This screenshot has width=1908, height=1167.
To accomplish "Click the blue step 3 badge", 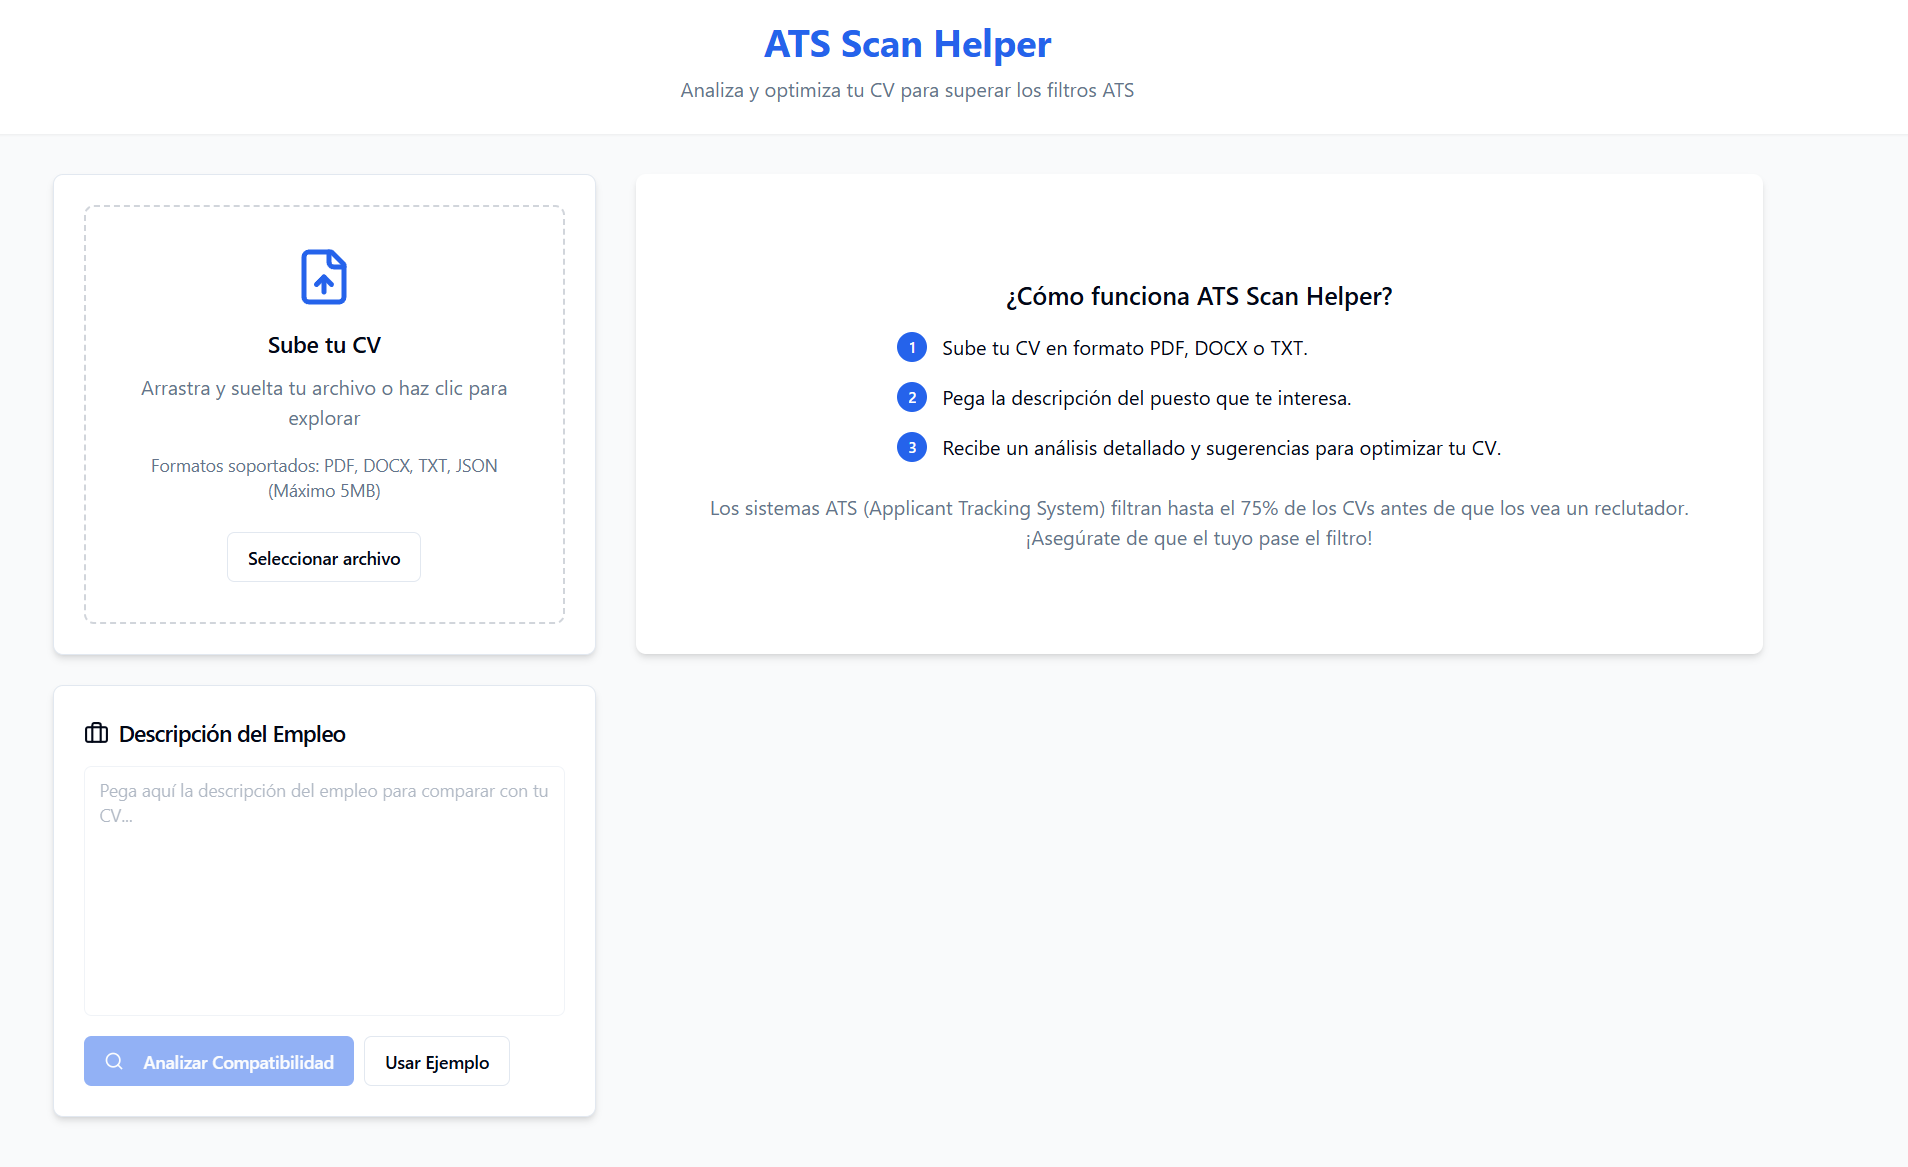I will (911, 447).
